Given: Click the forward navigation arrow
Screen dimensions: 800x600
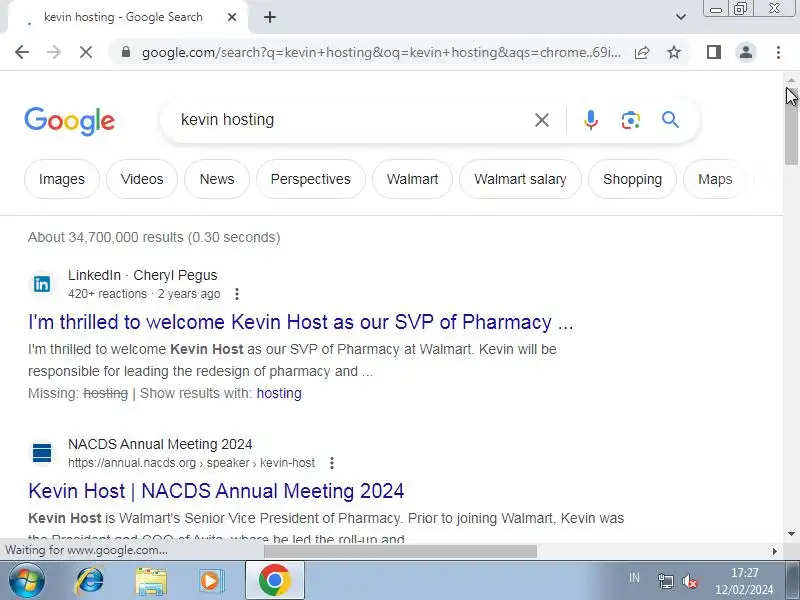Looking at the screenshot, I should click(54, 52).
